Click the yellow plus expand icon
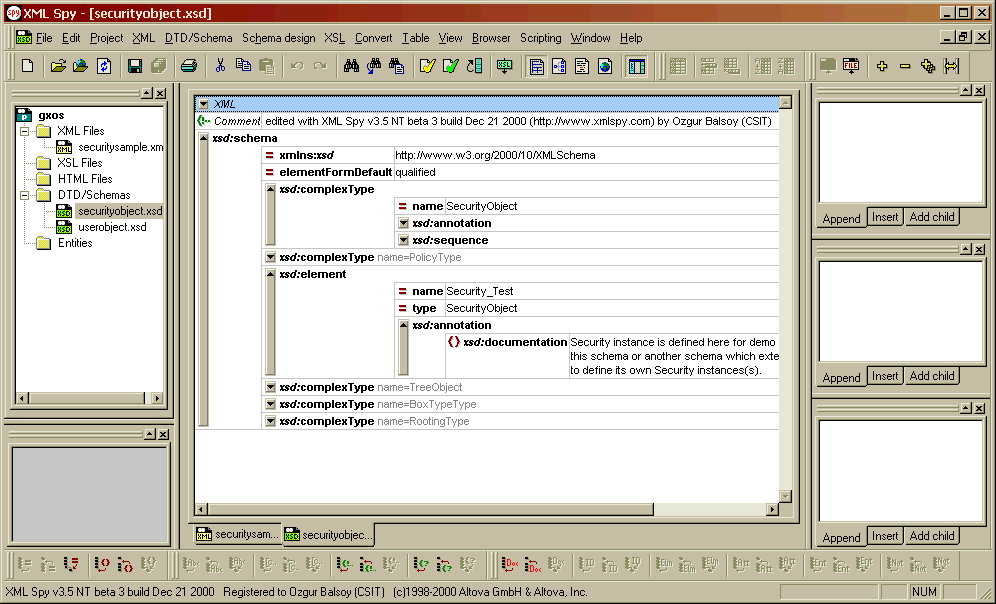Image resolution: width=996 pixels, height=604 pixels. 882,66
